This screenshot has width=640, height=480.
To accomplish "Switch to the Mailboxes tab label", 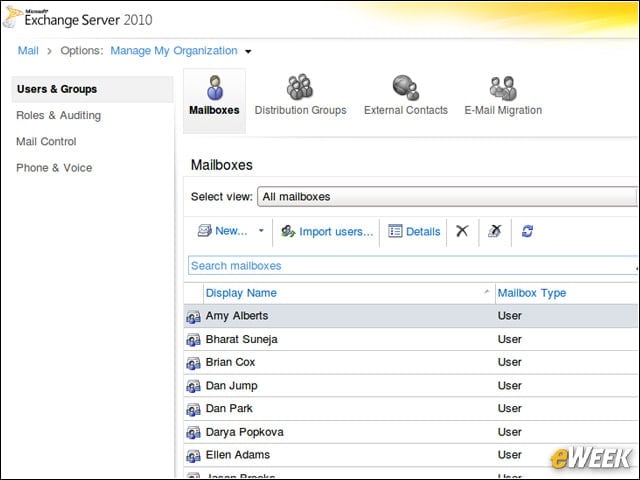I will tap(214, 110).
